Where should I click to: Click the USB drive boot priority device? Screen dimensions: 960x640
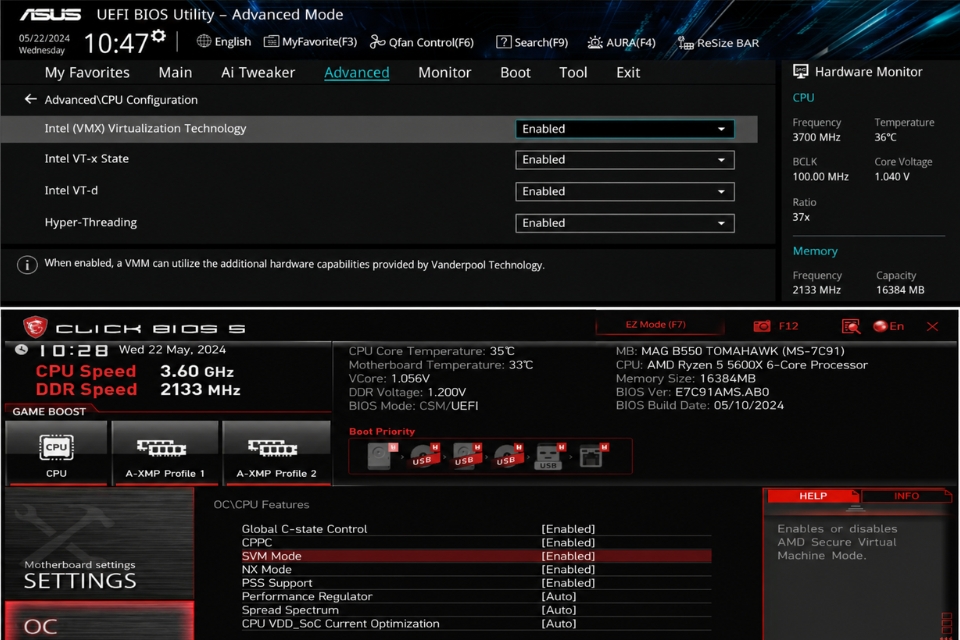click(549, 456)
